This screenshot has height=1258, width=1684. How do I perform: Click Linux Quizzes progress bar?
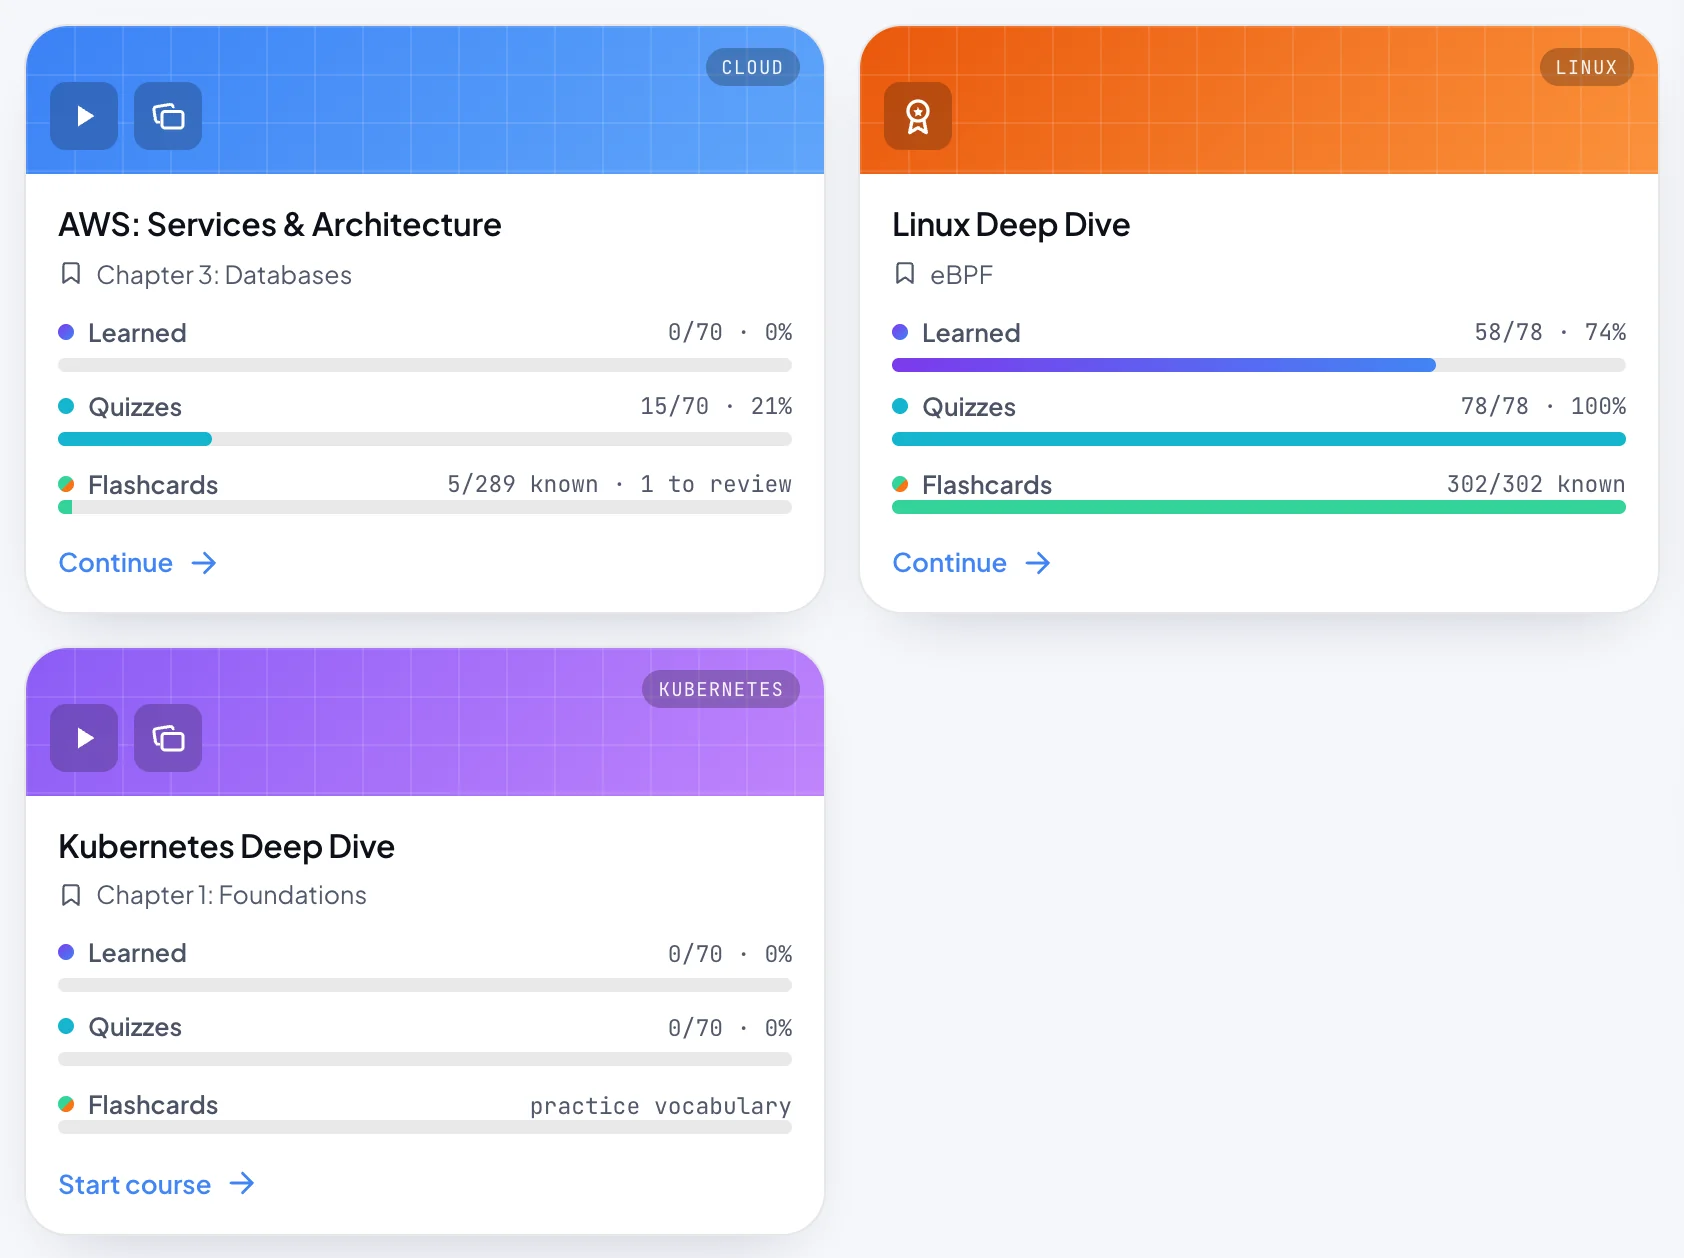[1259, 439]
